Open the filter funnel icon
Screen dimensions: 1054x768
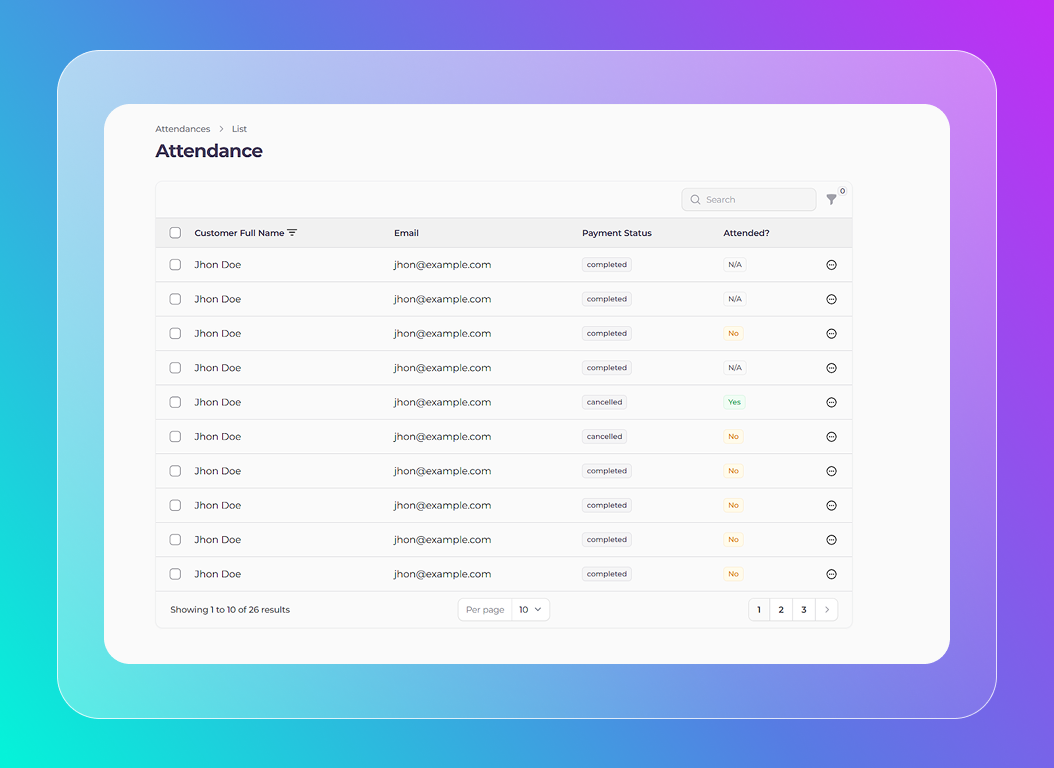point(831,200)
